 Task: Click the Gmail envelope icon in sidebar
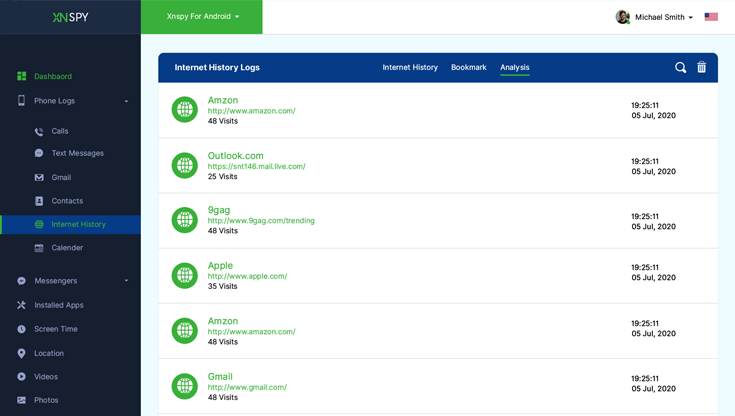coord(39,177)
